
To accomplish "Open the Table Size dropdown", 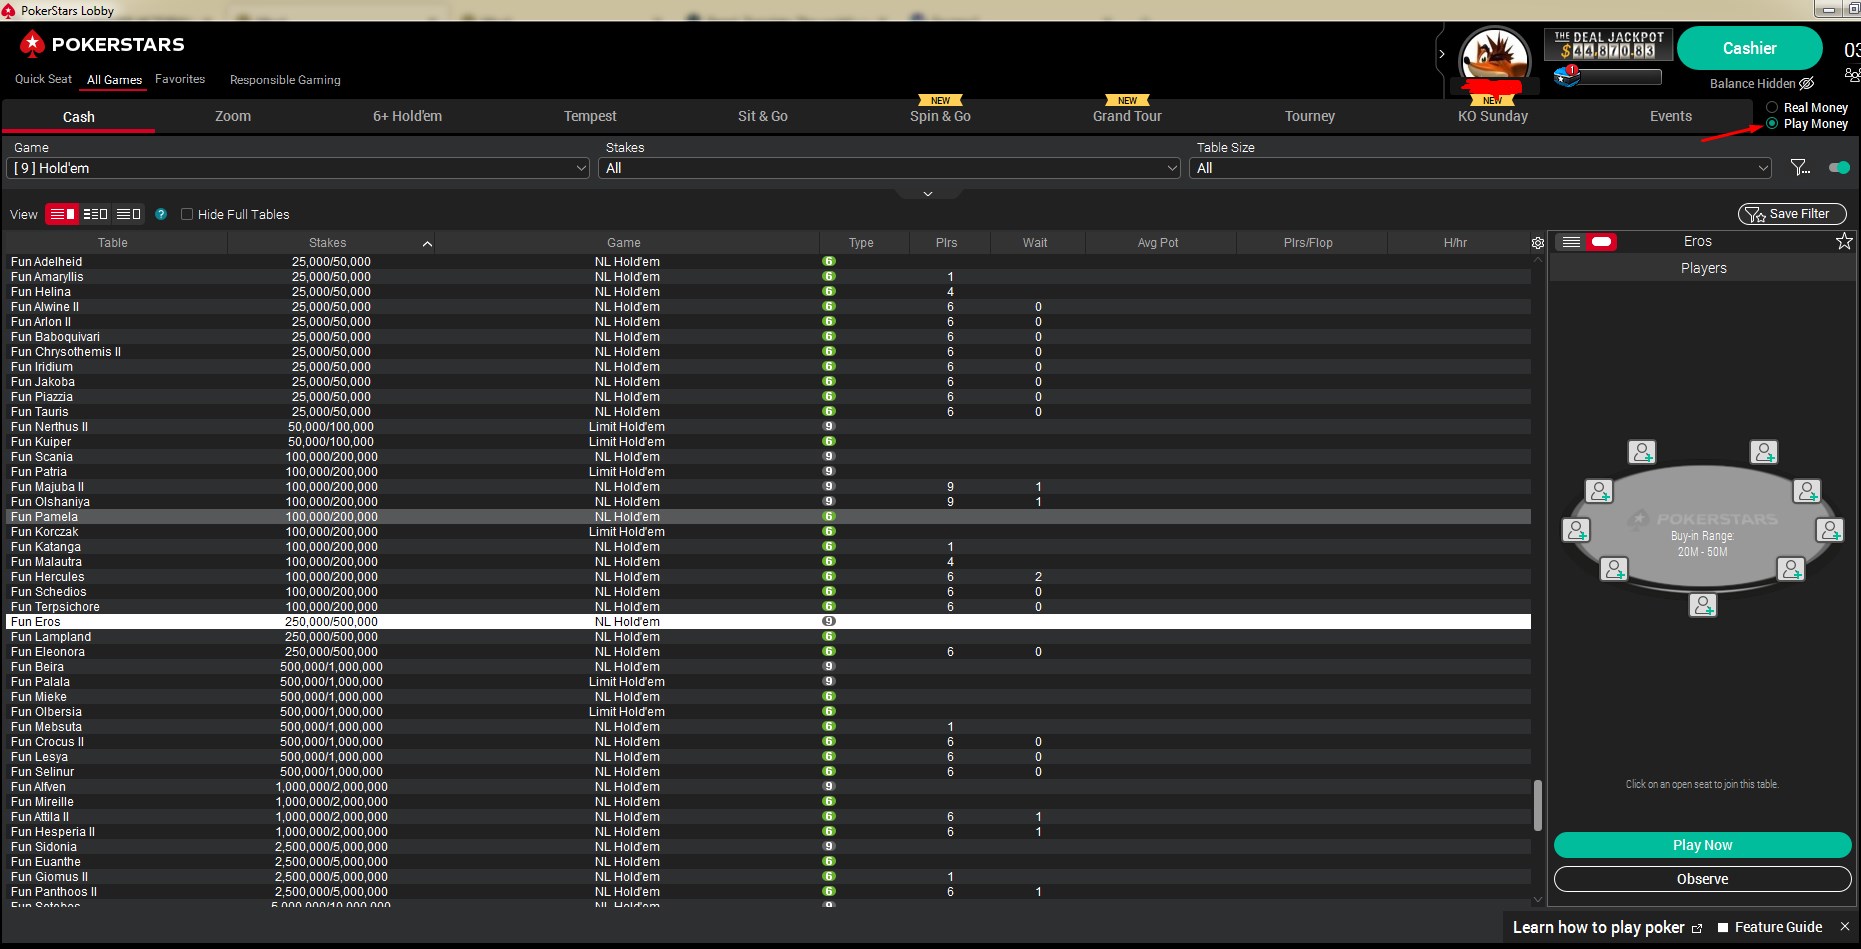I will pos(1480,168).
